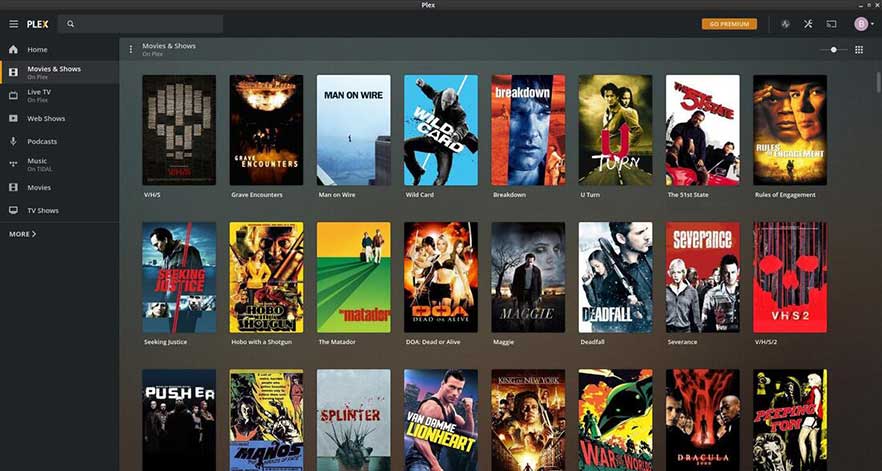Open the V/H/S/2 poster

click(x=790, y=277)
